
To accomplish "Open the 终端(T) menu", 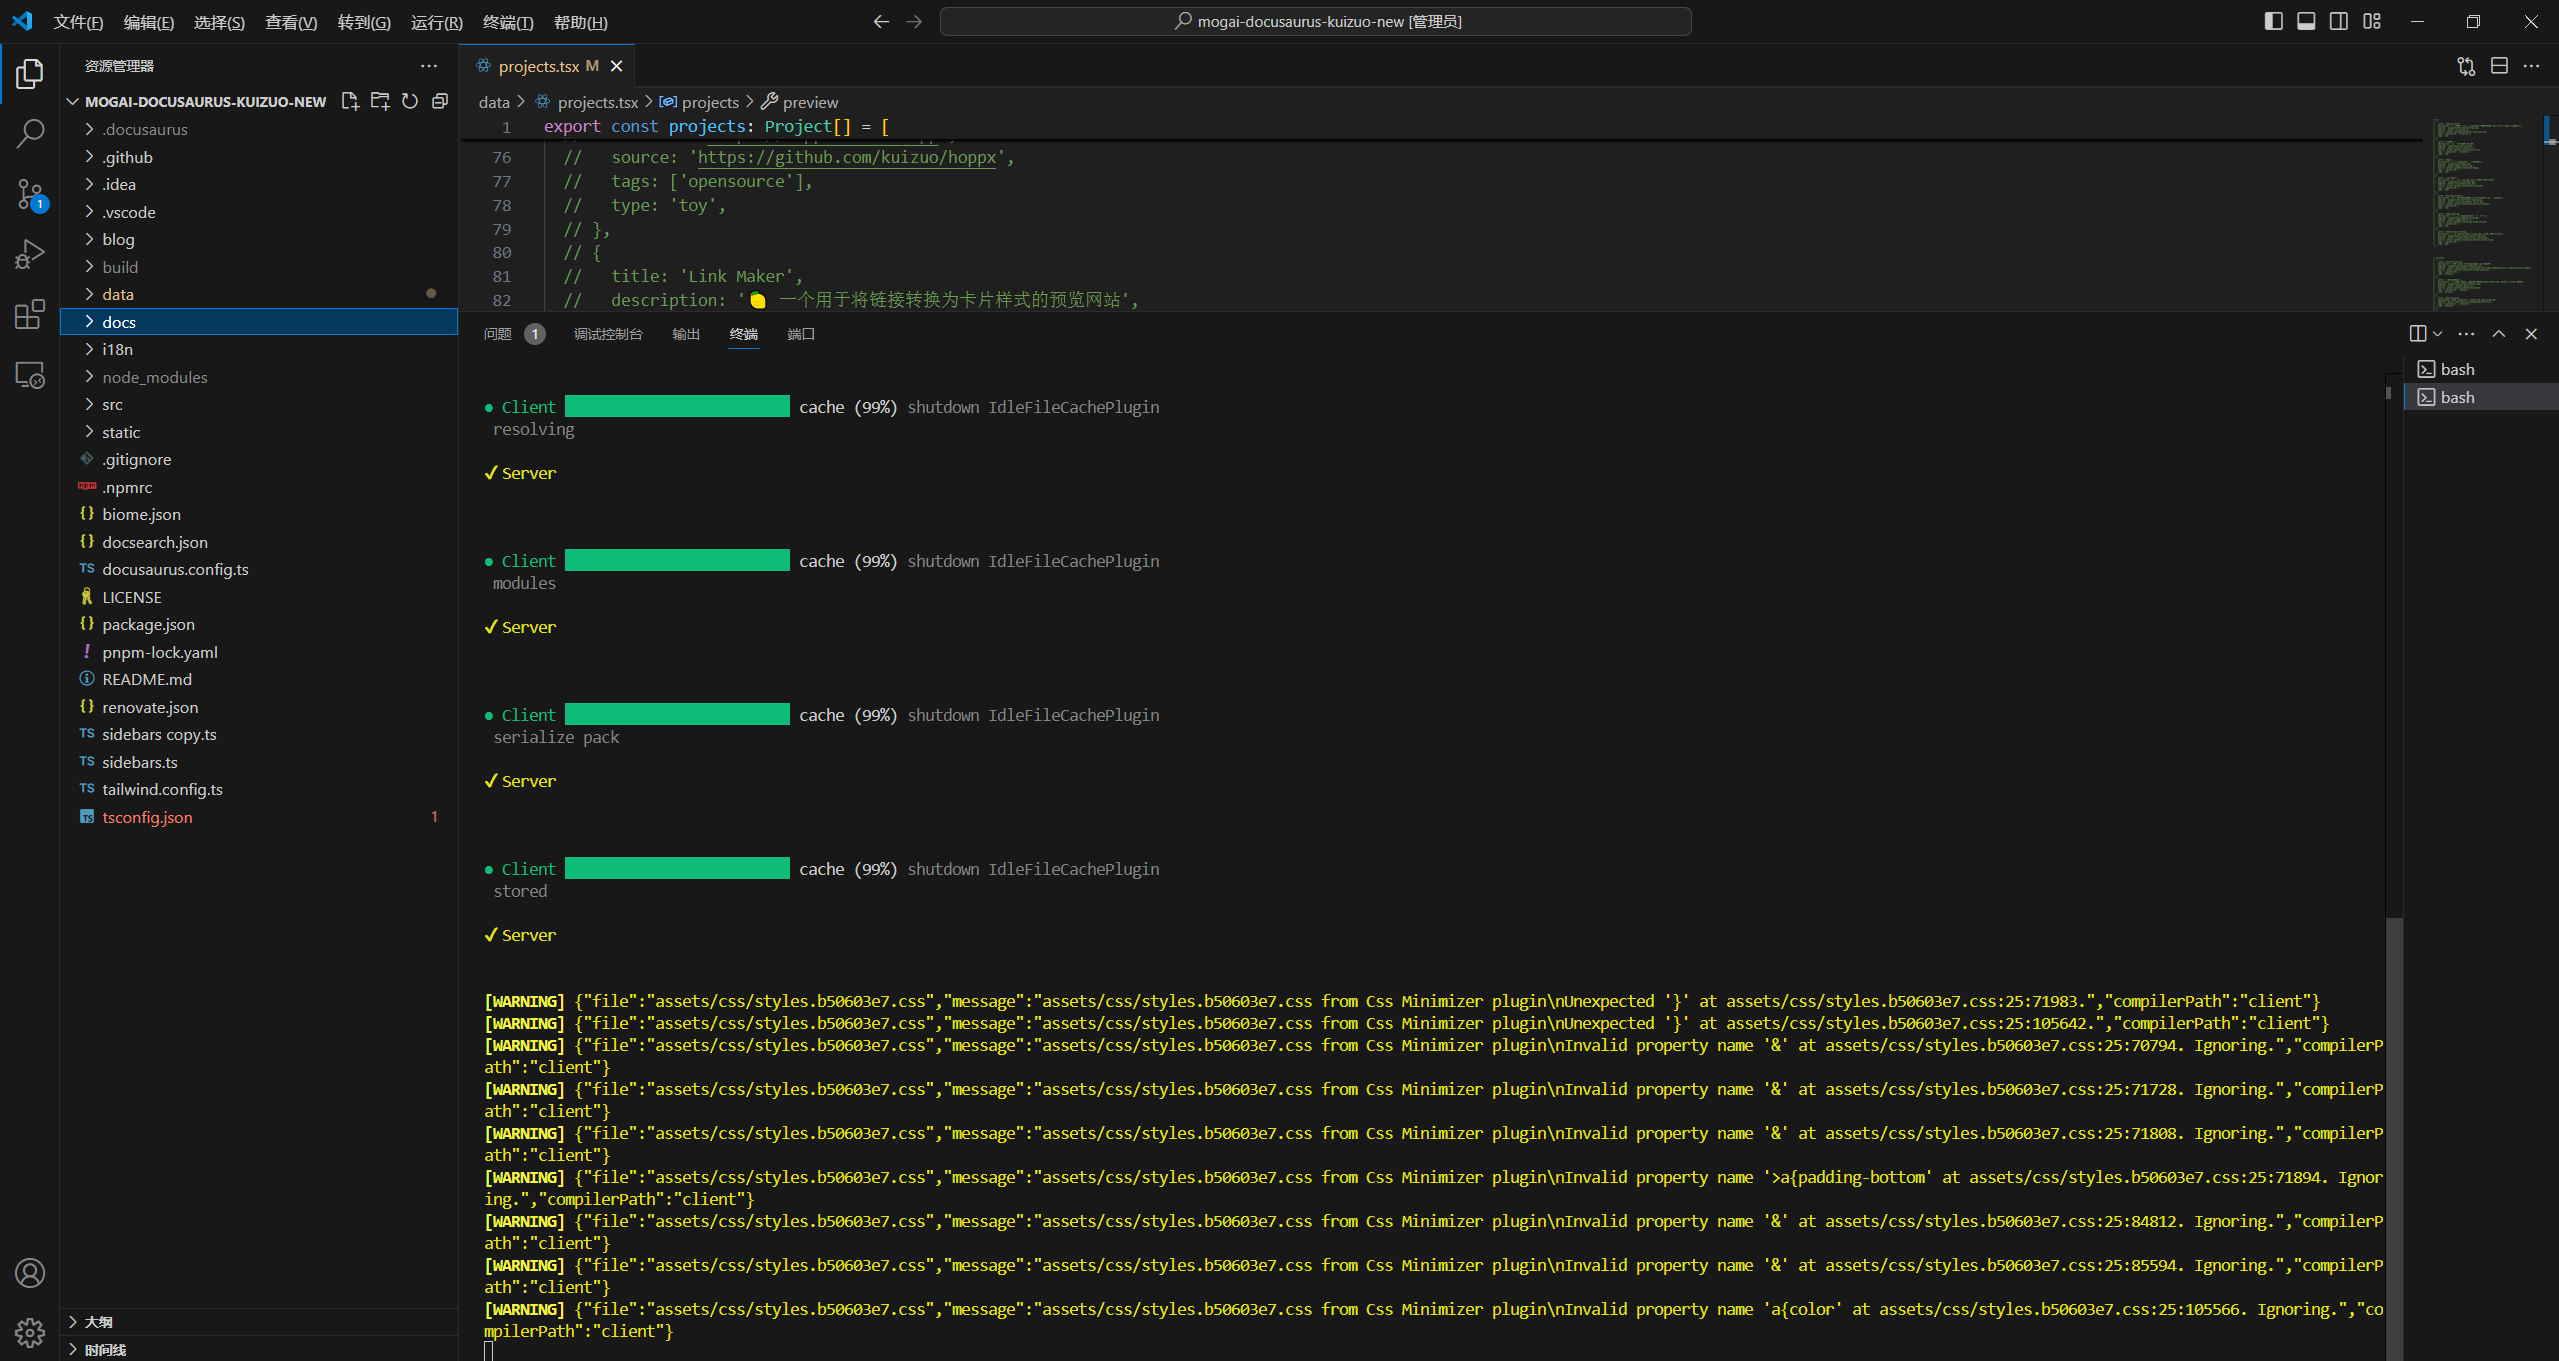I will [508, 22].
